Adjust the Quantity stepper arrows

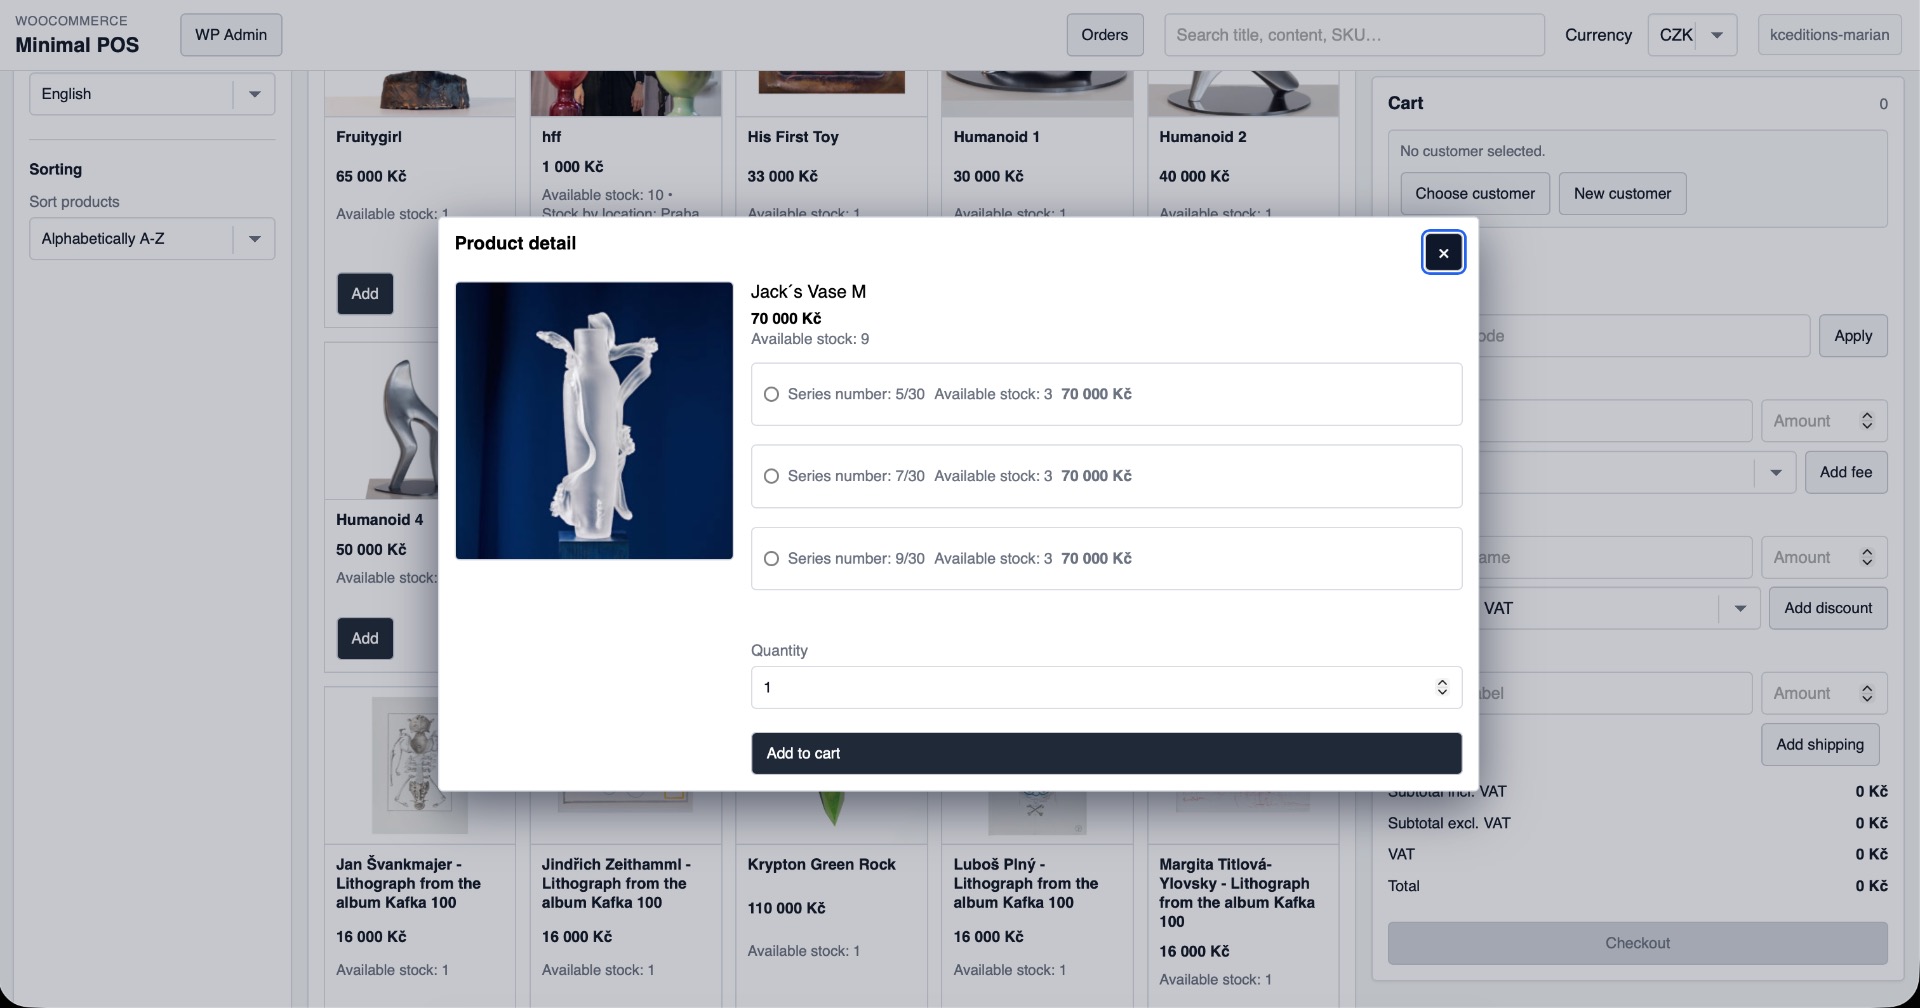click(1442, 688)
